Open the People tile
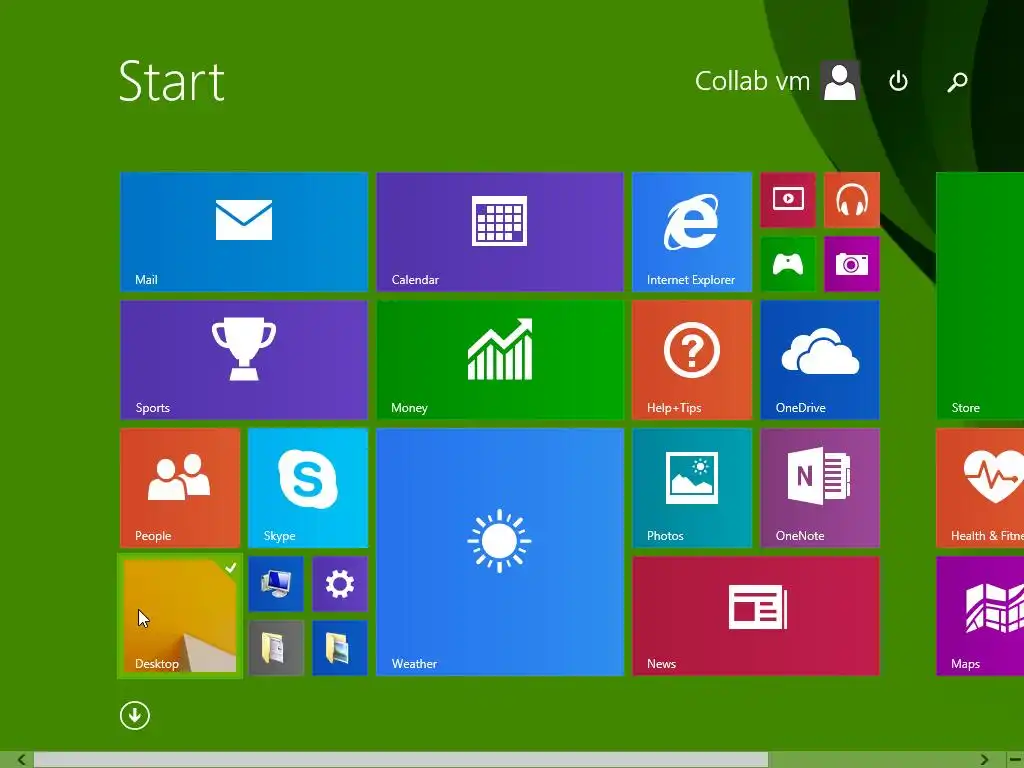 [180, 487]
